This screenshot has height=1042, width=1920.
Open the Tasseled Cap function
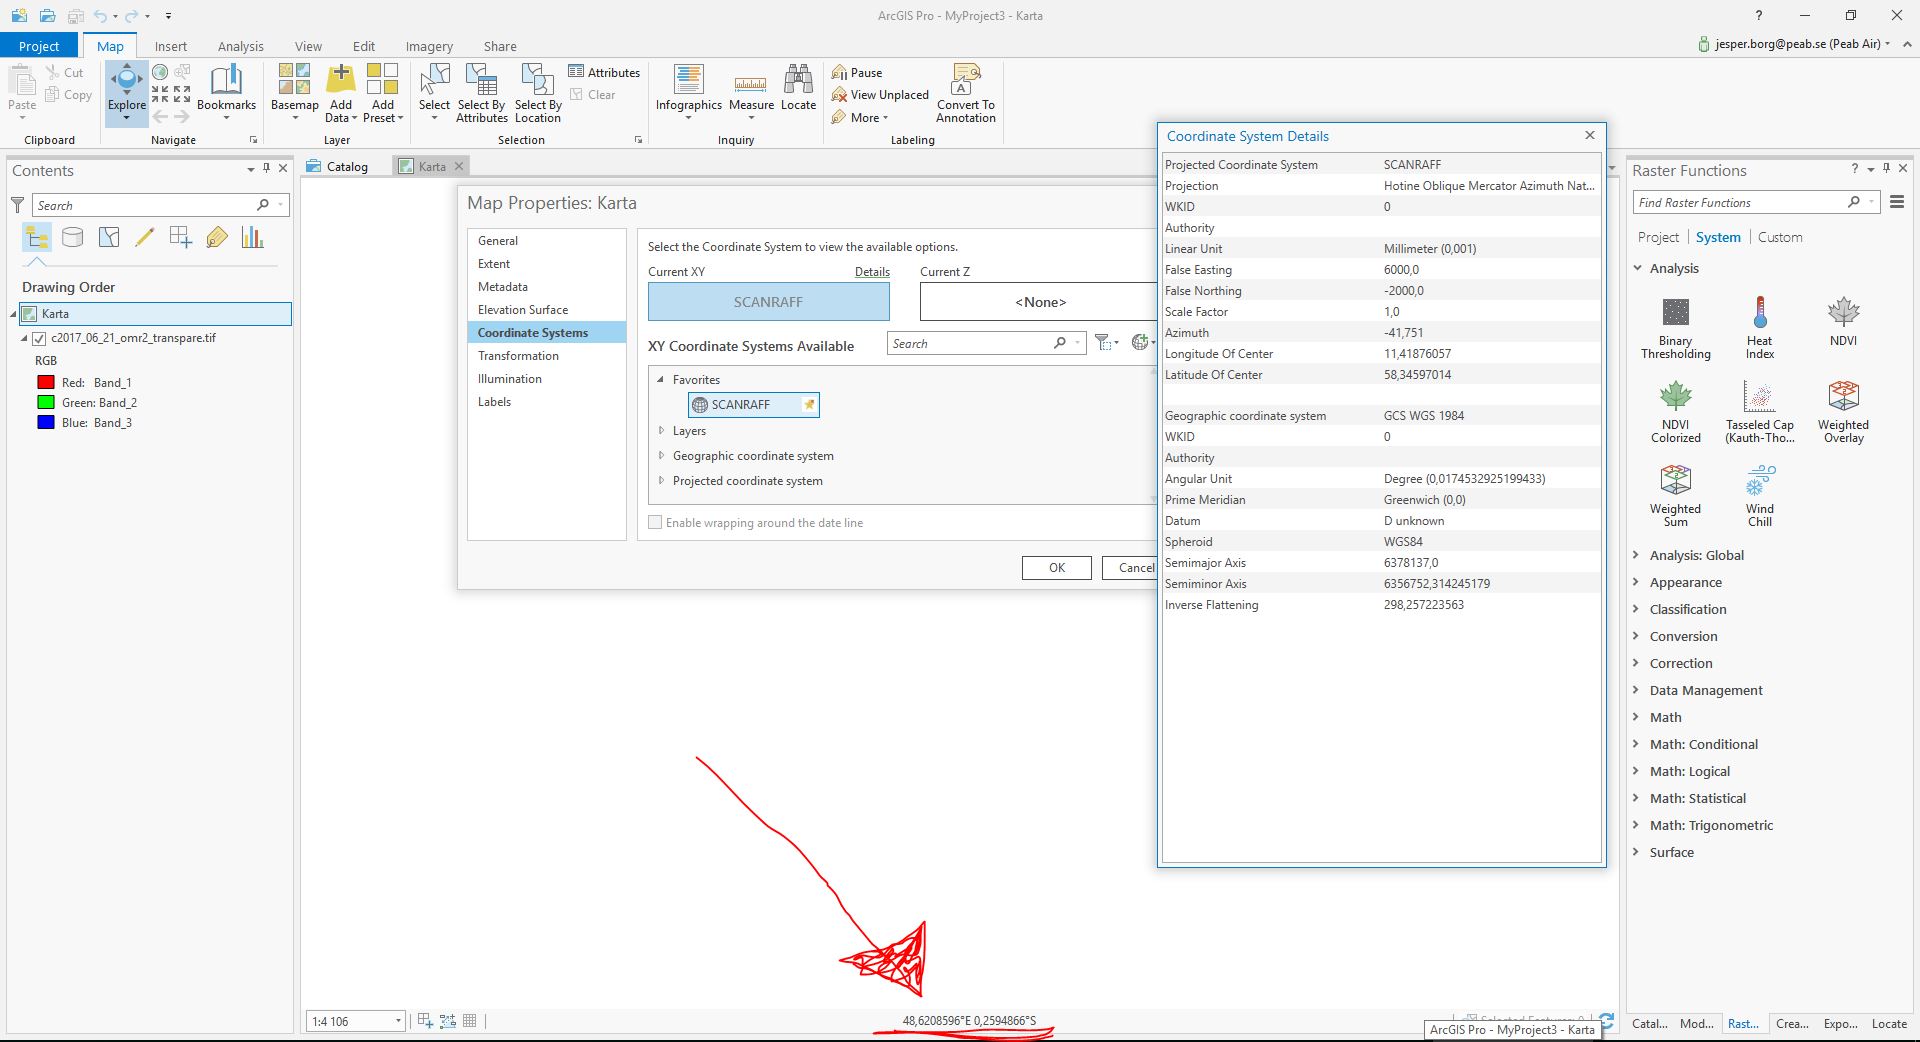point(1760,412)
